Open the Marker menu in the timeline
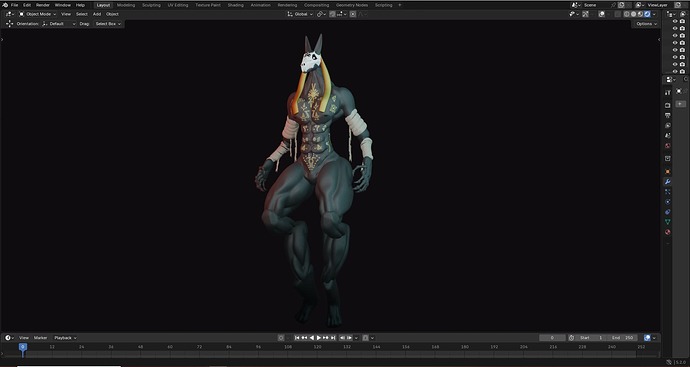Screen dimensions: 690x367 click(x=40, y=338)
